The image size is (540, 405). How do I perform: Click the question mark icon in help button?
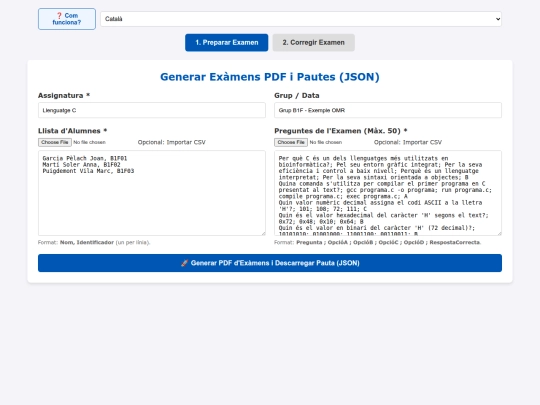pos(59,15)
